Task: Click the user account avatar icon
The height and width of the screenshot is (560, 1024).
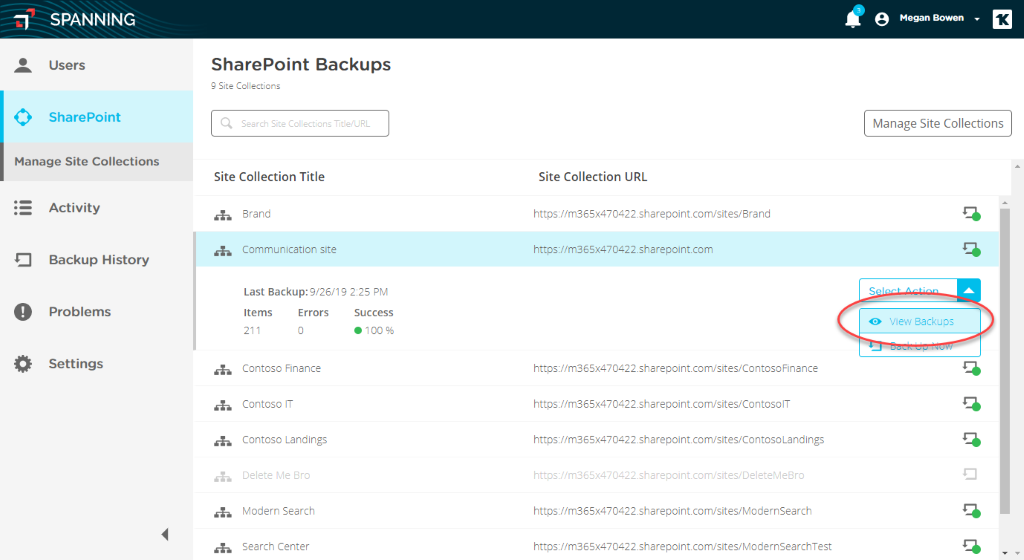Action: (x=882, y=19)
